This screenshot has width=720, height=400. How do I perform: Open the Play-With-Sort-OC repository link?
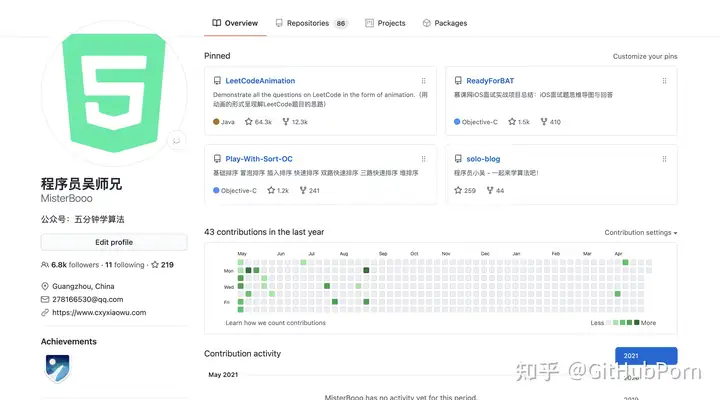259,159
